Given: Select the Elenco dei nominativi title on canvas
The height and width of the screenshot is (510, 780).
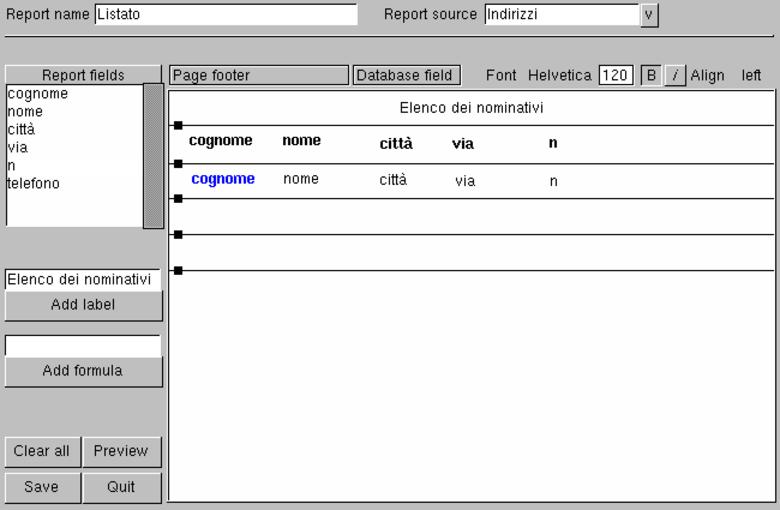Looking at the screenshot, I should (x=471, y=107).
